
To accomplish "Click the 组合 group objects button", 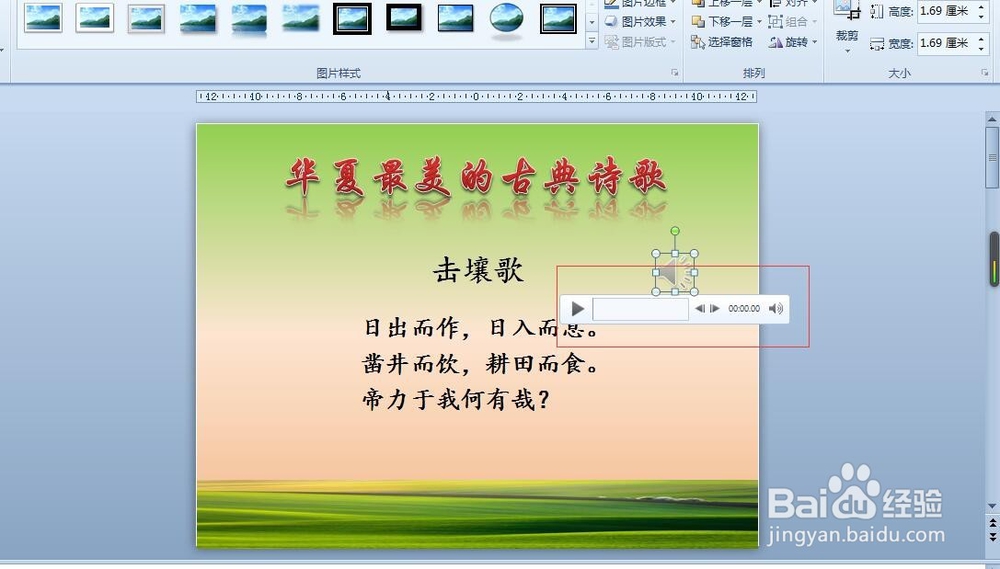I will (793, 21).
